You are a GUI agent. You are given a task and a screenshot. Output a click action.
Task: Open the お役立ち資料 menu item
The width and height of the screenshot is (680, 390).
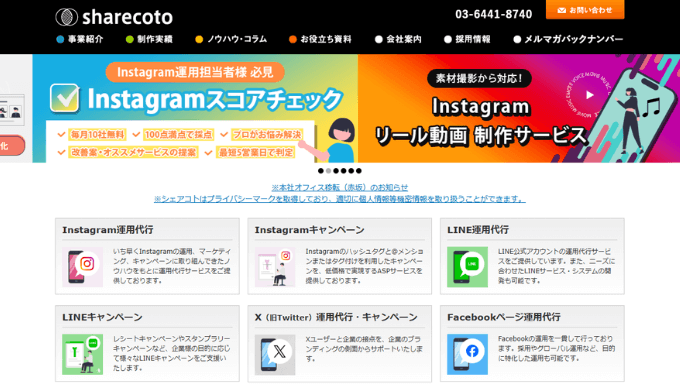320,39
